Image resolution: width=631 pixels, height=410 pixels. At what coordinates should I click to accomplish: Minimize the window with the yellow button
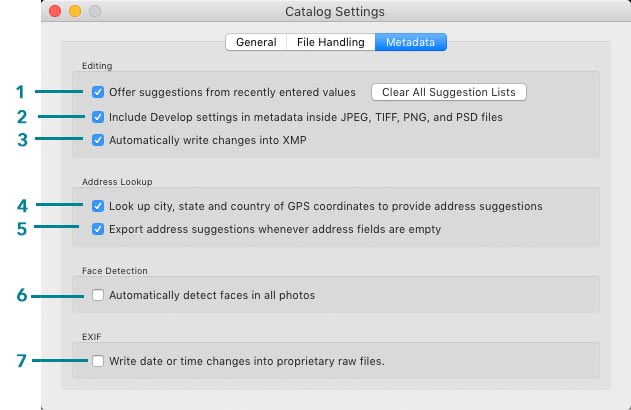(75, 11)
